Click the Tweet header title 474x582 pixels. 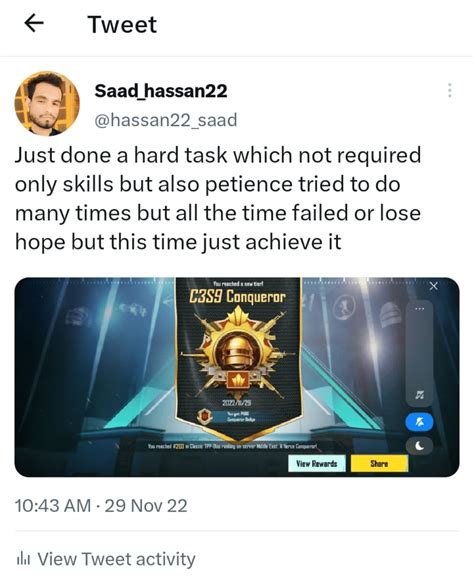click(122, 24)
